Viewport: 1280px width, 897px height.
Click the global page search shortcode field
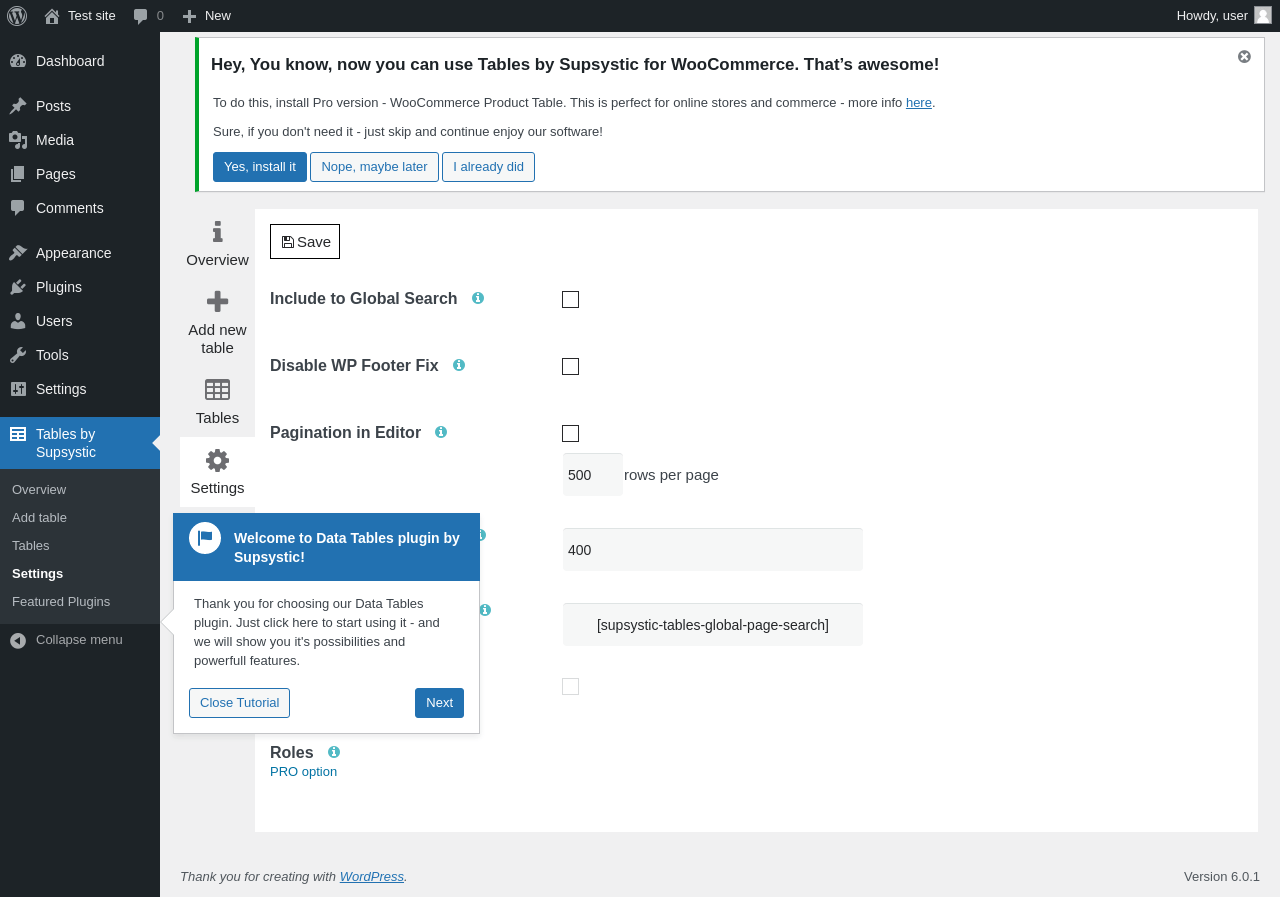point(713,625)
